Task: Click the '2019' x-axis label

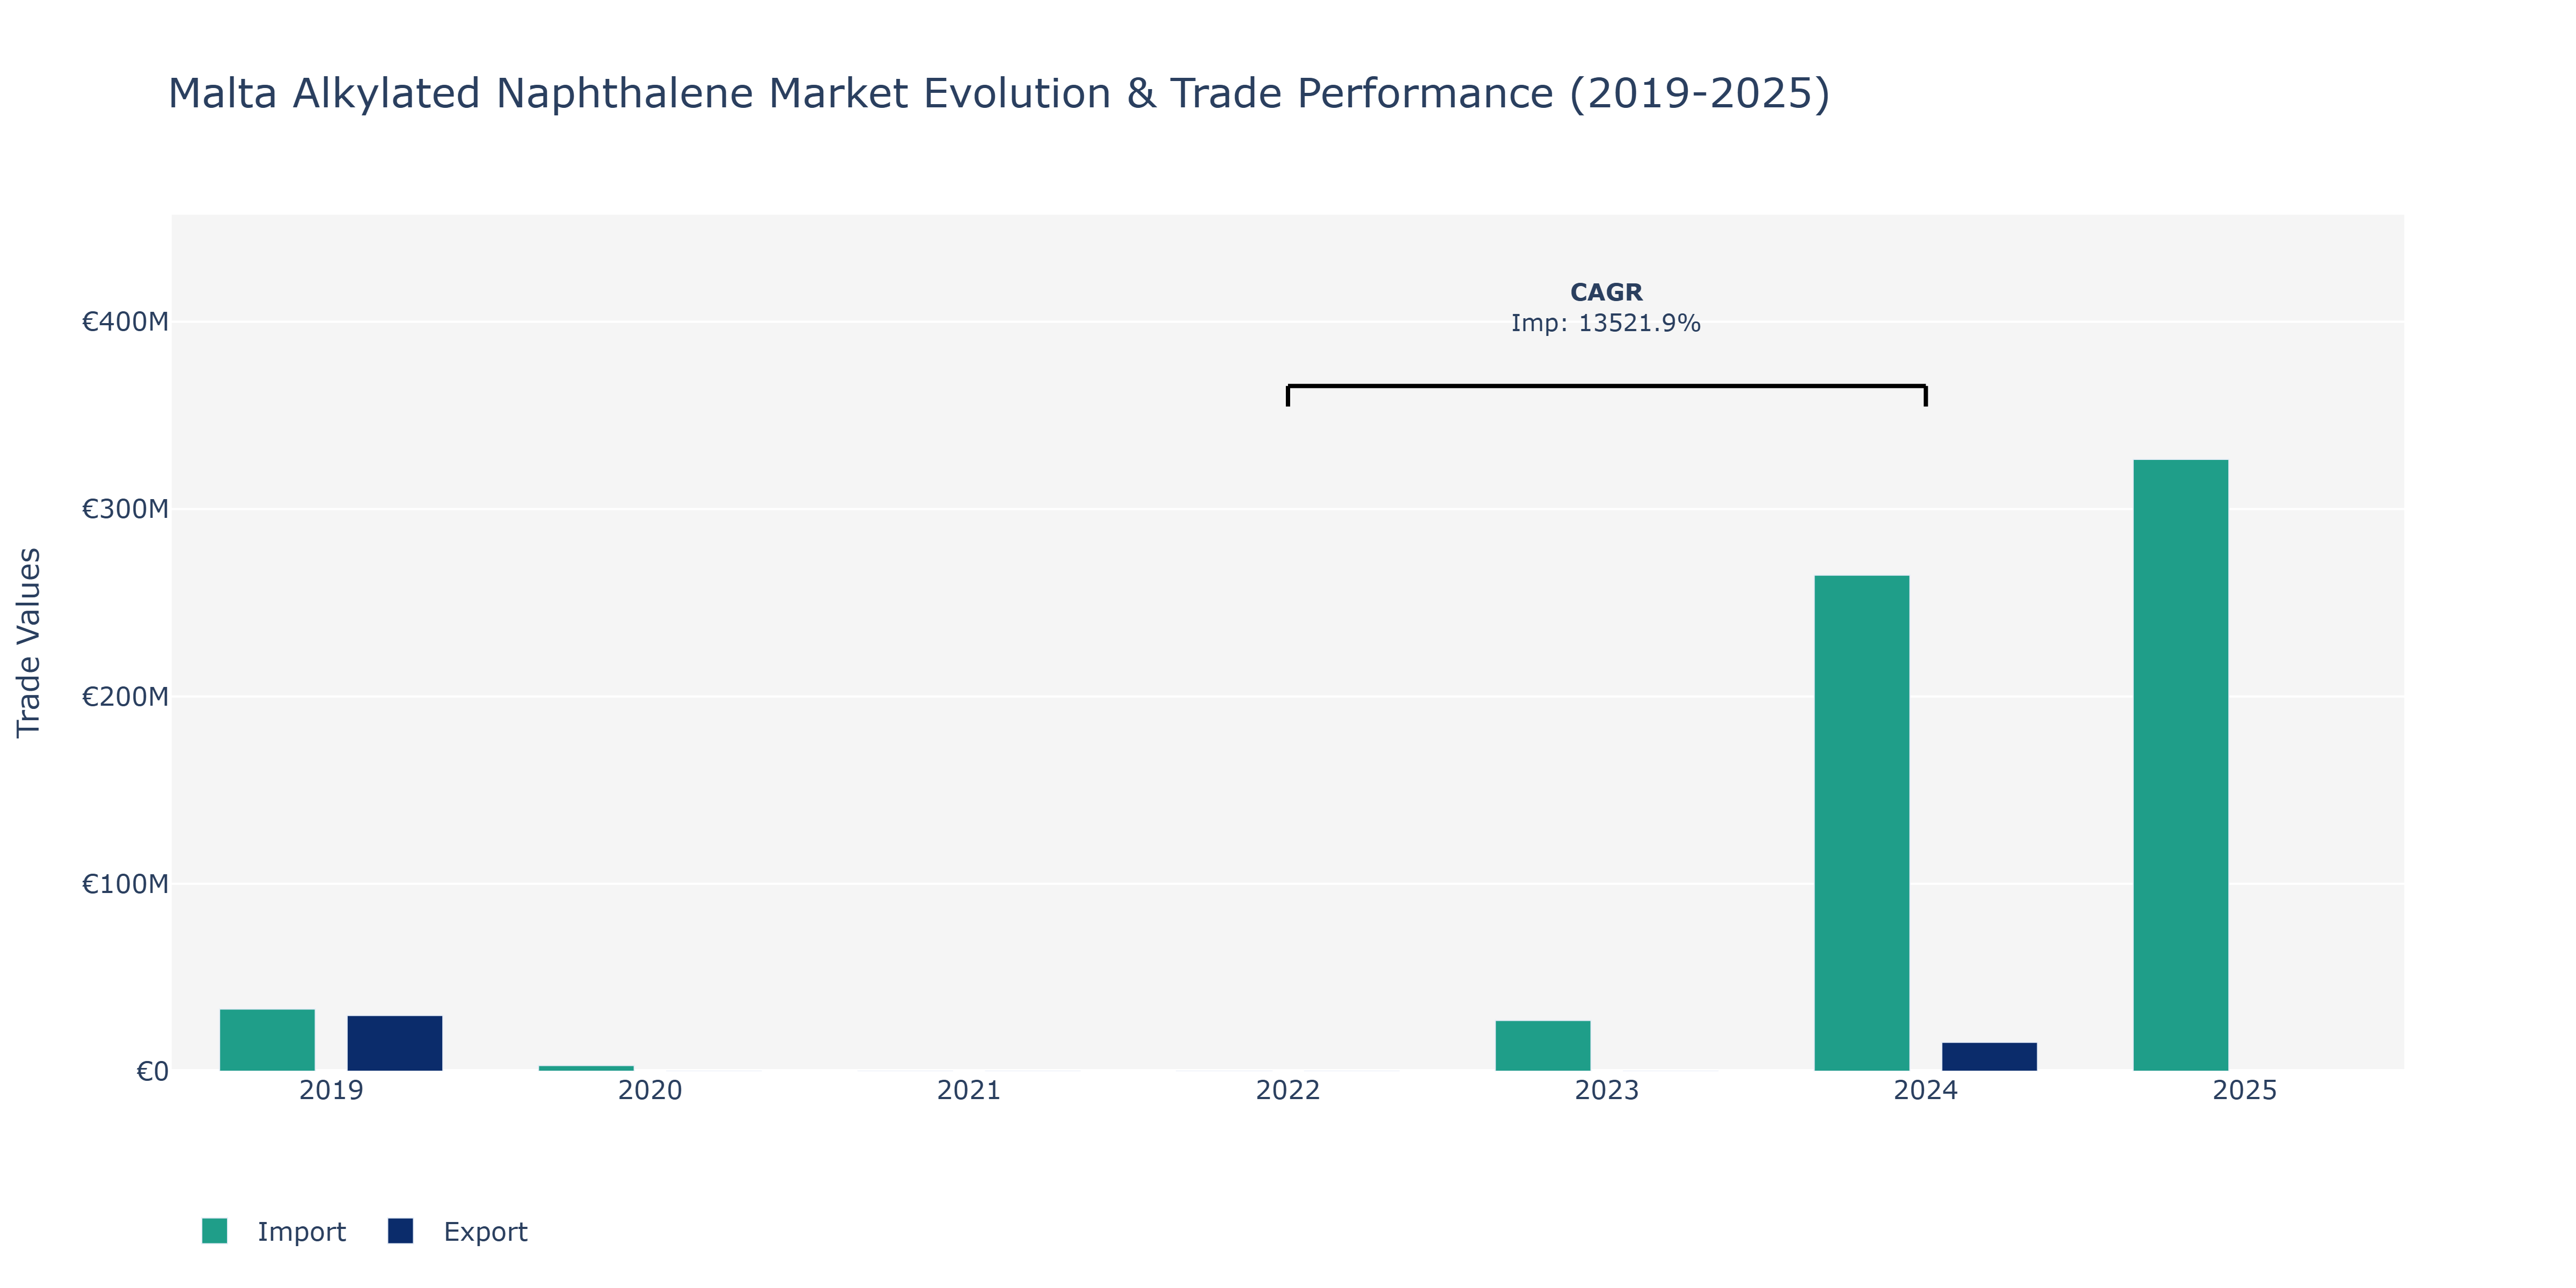Action: tap(331, 1090)
